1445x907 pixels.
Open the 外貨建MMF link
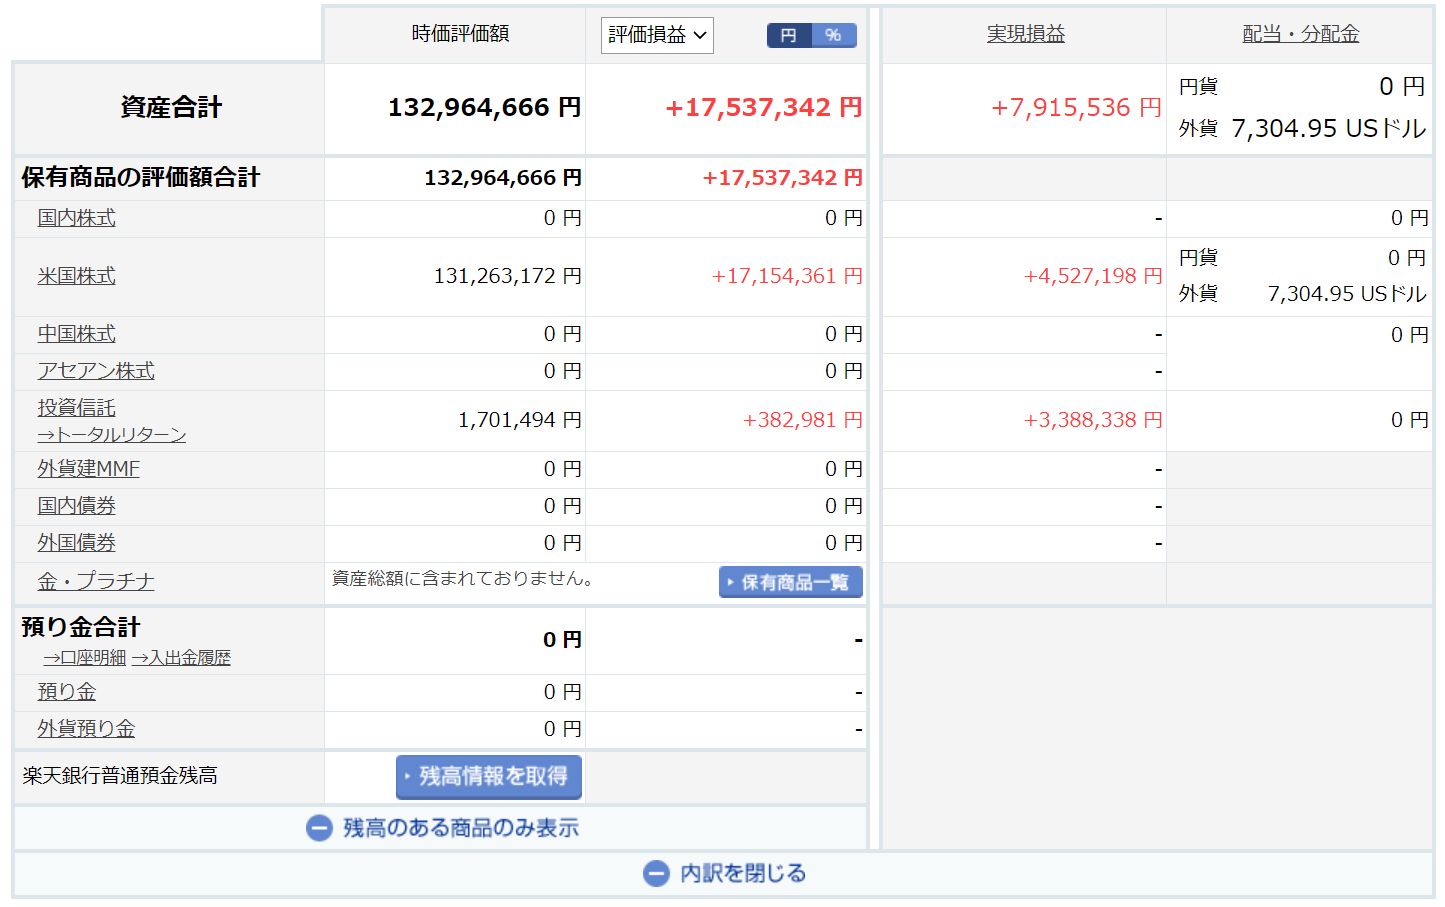click(x=88, y=469)
